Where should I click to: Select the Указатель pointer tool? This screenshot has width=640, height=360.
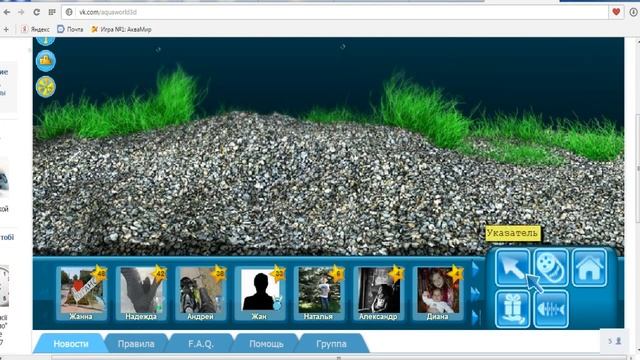(x=512, y=268)
